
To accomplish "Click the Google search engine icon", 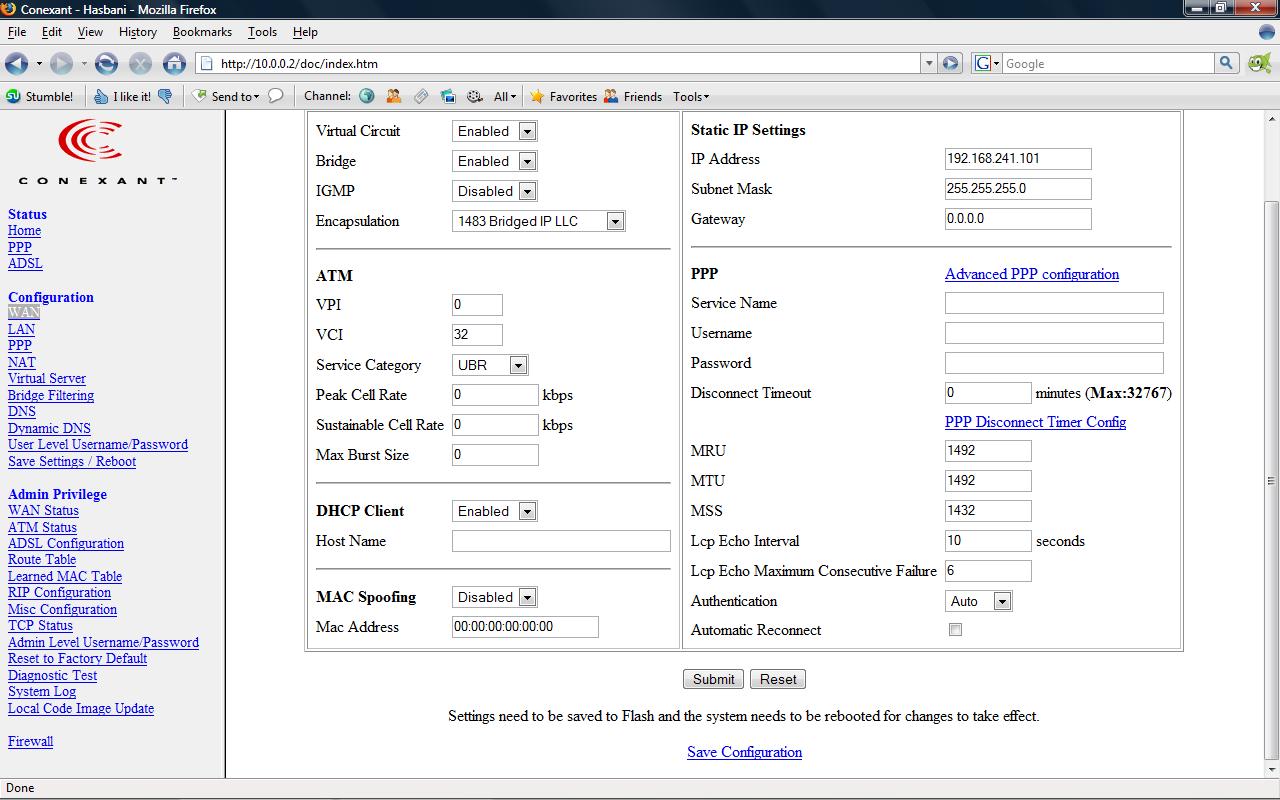I will (x=987, y=63).
